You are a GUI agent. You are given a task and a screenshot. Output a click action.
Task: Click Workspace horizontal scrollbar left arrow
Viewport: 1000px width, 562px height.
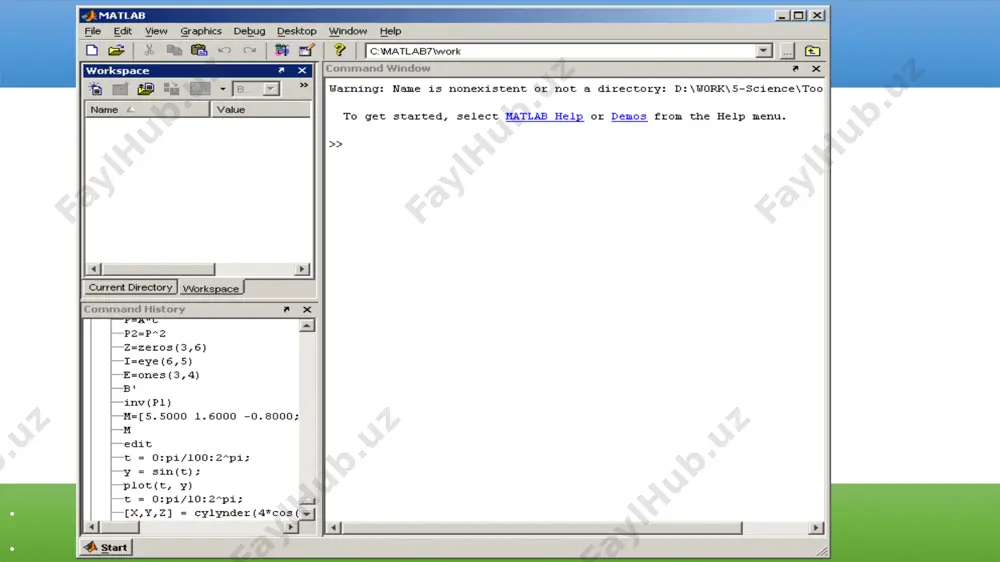coord(93,270)
